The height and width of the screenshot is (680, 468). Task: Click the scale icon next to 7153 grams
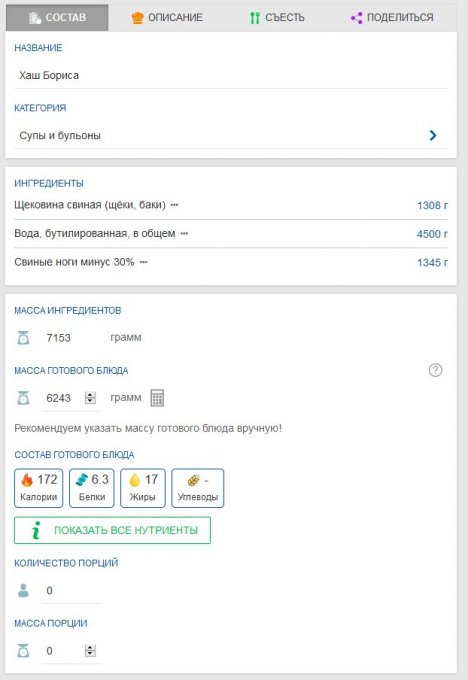[x=23, y=337]
